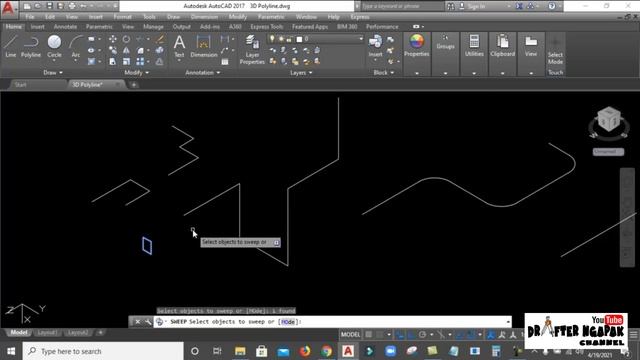Open the Format menu
The image size is (640, 360).
click(122, 17)
